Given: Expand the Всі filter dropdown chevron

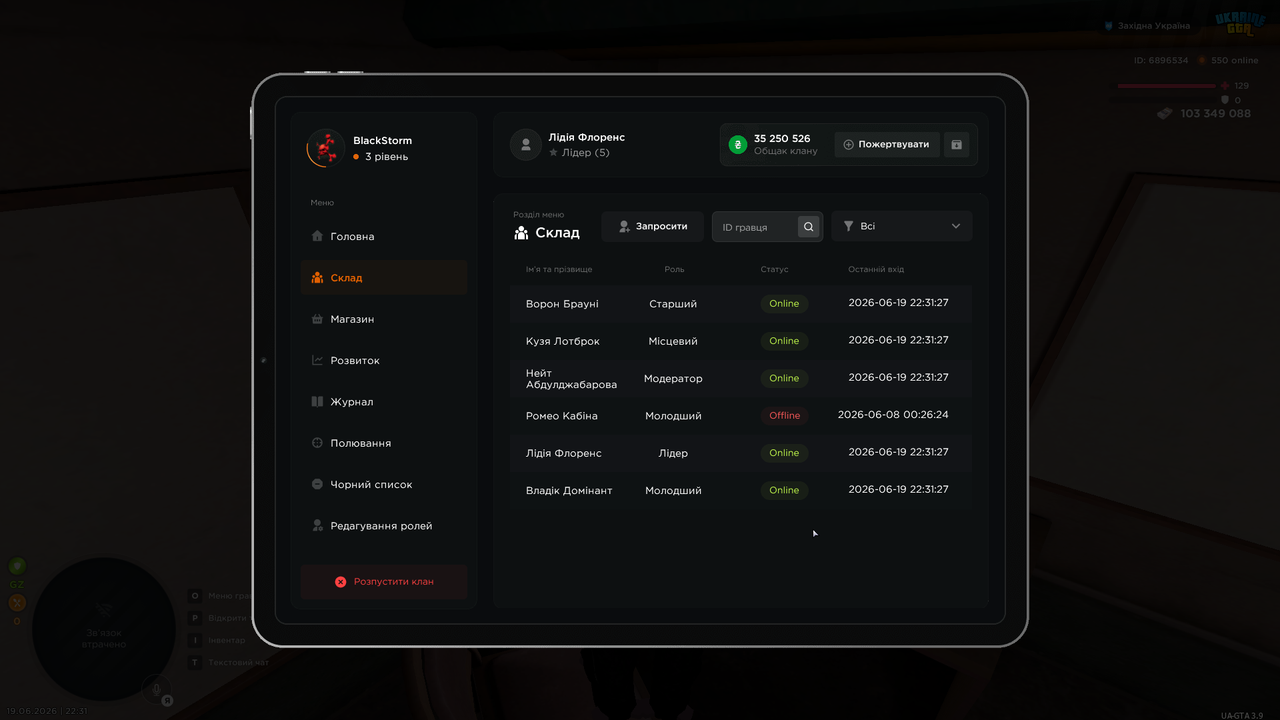Looking at the screenshot, I should (x=955, y=226).
